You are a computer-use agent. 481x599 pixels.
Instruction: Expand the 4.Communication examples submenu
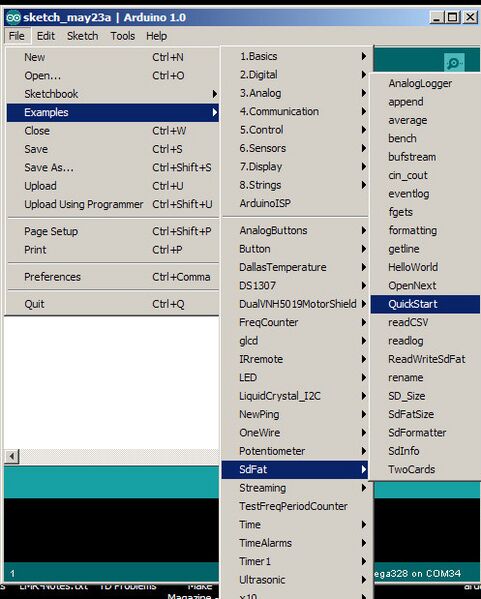tap(295, 112)
